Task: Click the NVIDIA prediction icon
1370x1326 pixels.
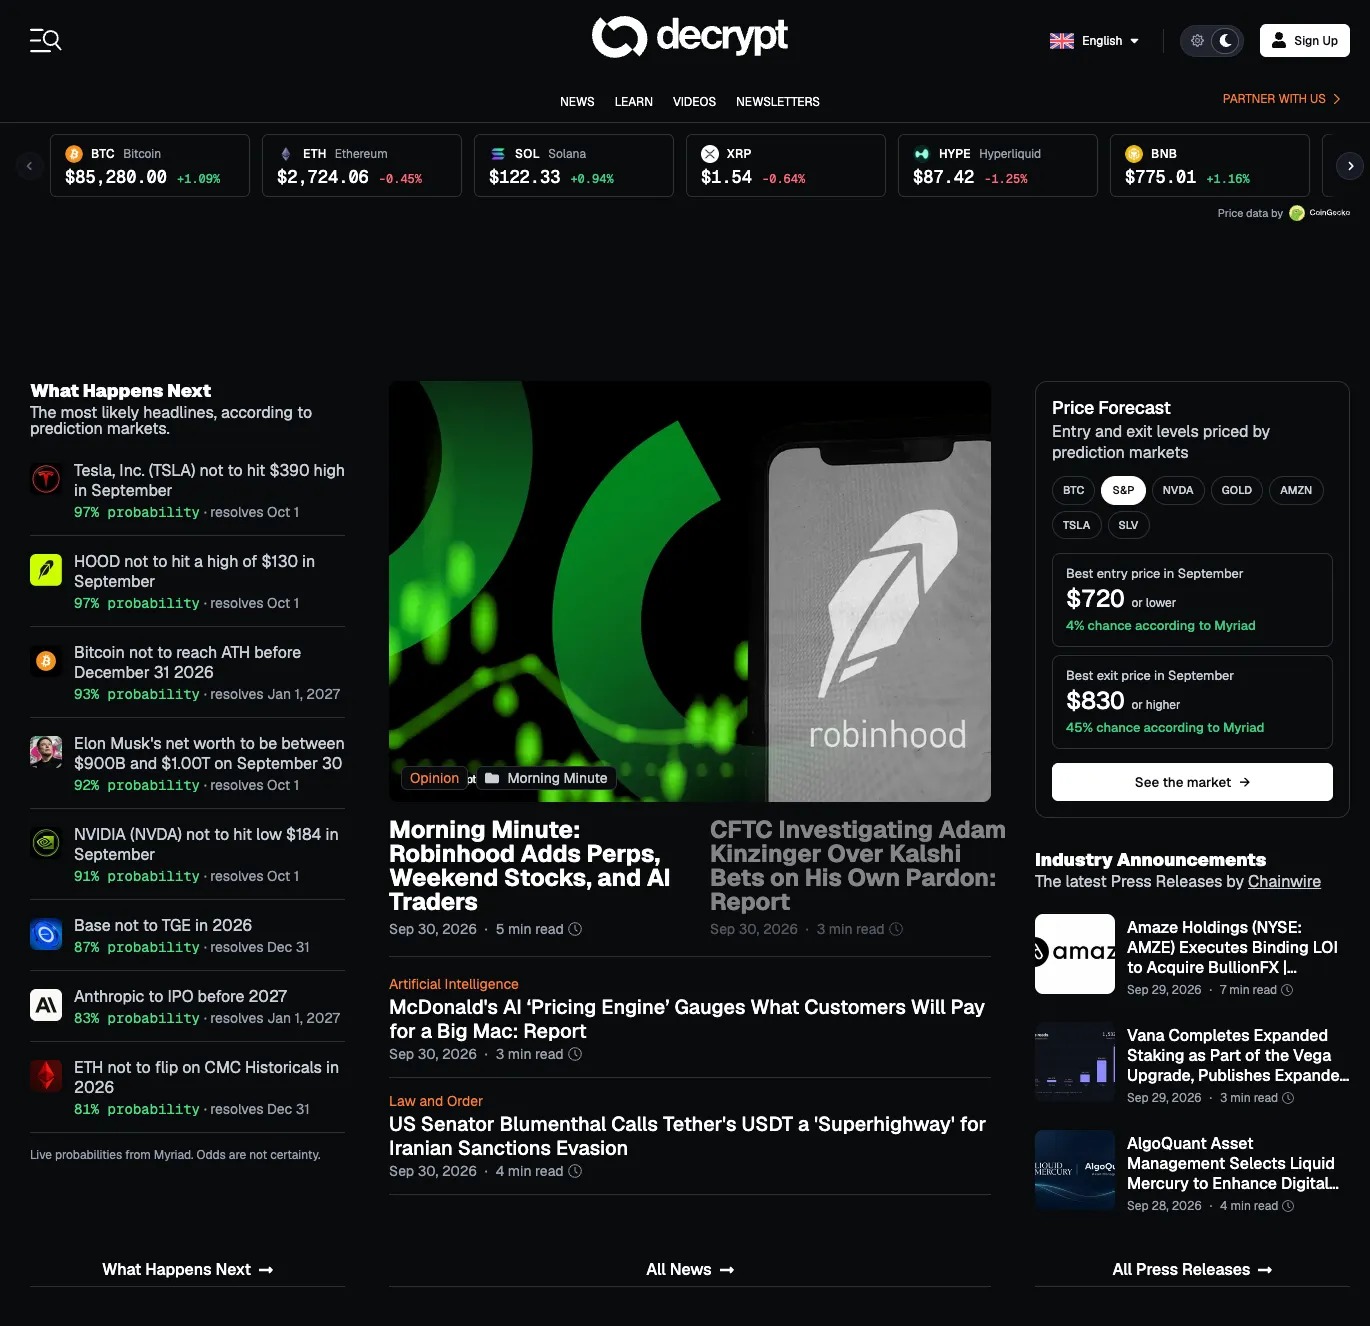Action: click(x=46, y=843)
